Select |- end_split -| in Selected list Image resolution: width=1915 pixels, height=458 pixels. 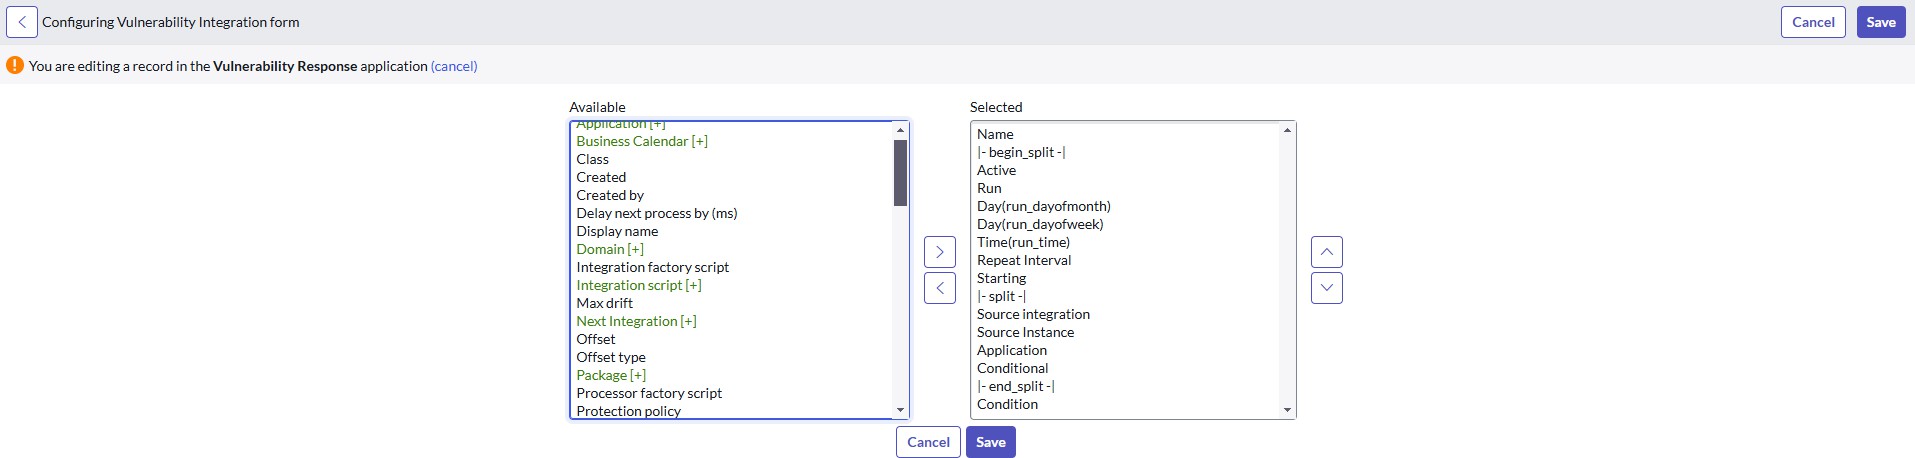[x=1126, y=386]
